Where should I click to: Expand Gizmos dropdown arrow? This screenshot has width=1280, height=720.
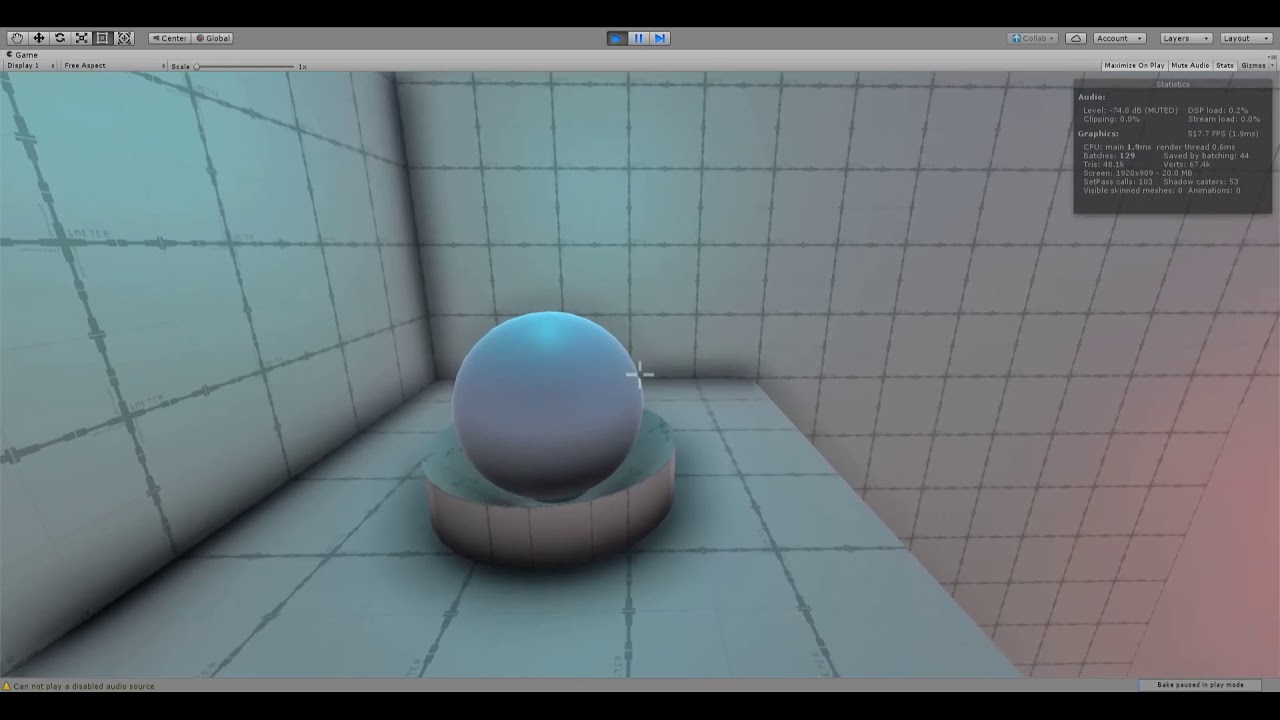point(1271,66)
